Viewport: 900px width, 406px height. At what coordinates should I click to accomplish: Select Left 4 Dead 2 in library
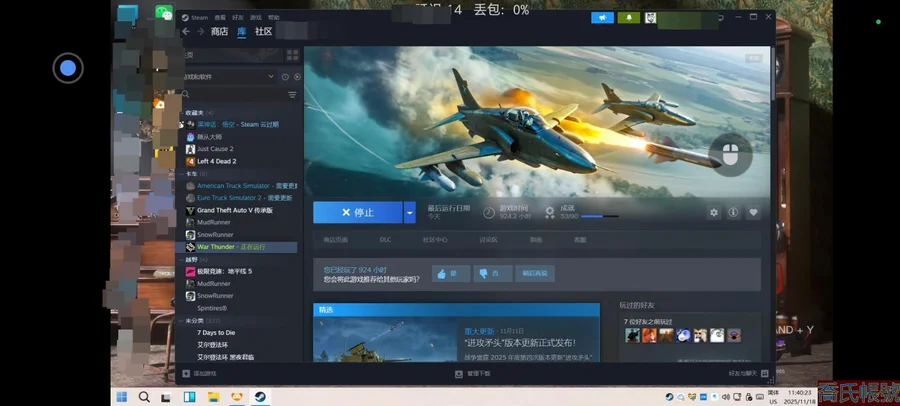(216, 161)
